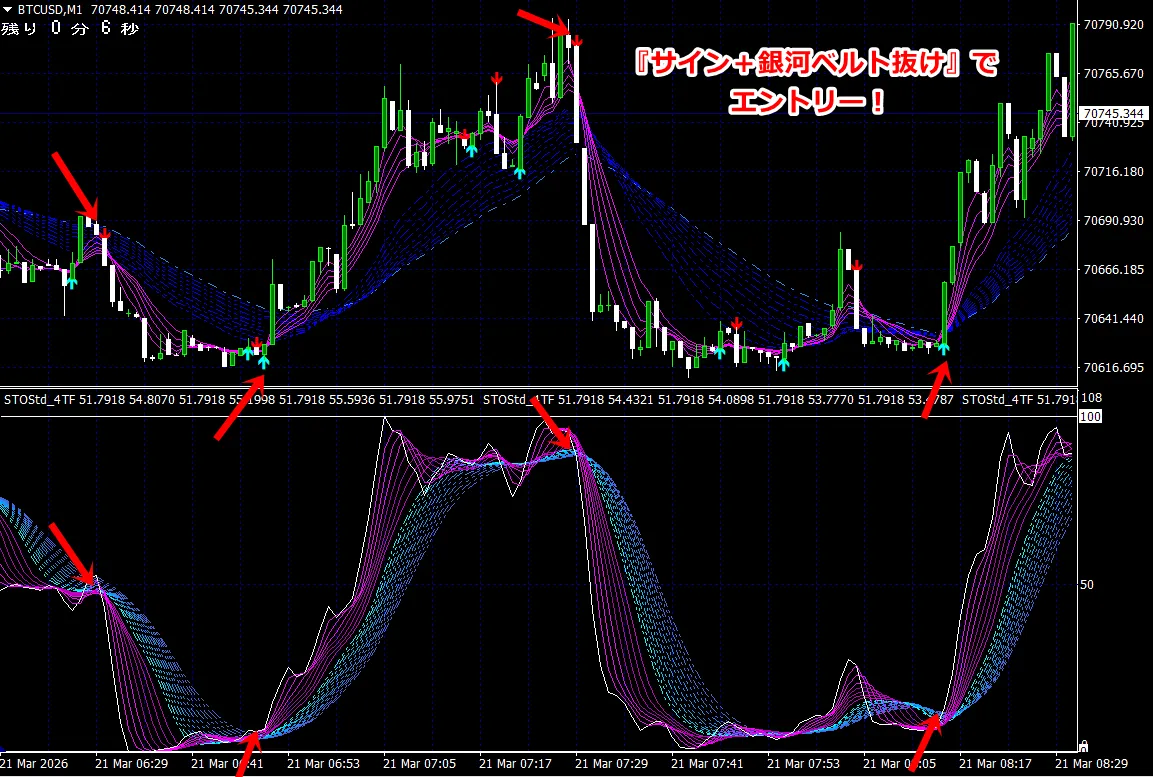
Task: Click the stochastic 50 level label
Action: point(1089,583)
